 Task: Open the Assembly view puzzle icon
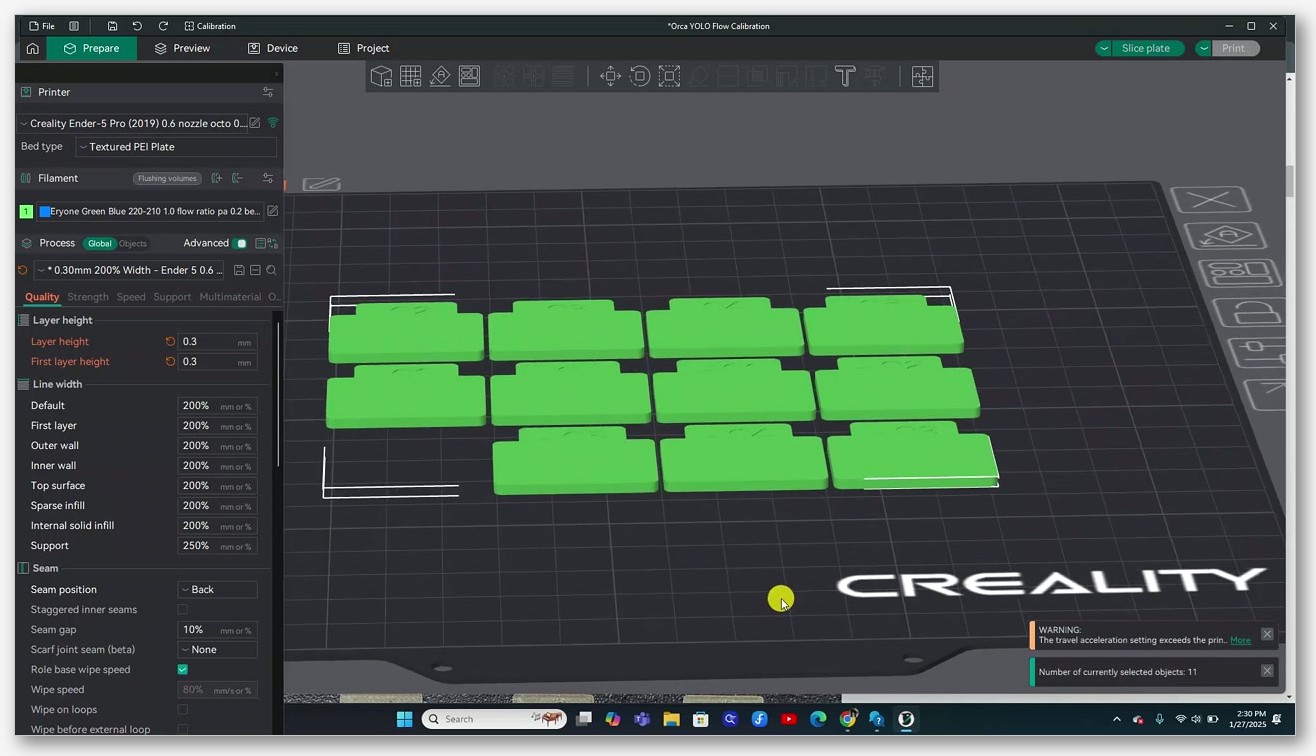click(922, 76)
